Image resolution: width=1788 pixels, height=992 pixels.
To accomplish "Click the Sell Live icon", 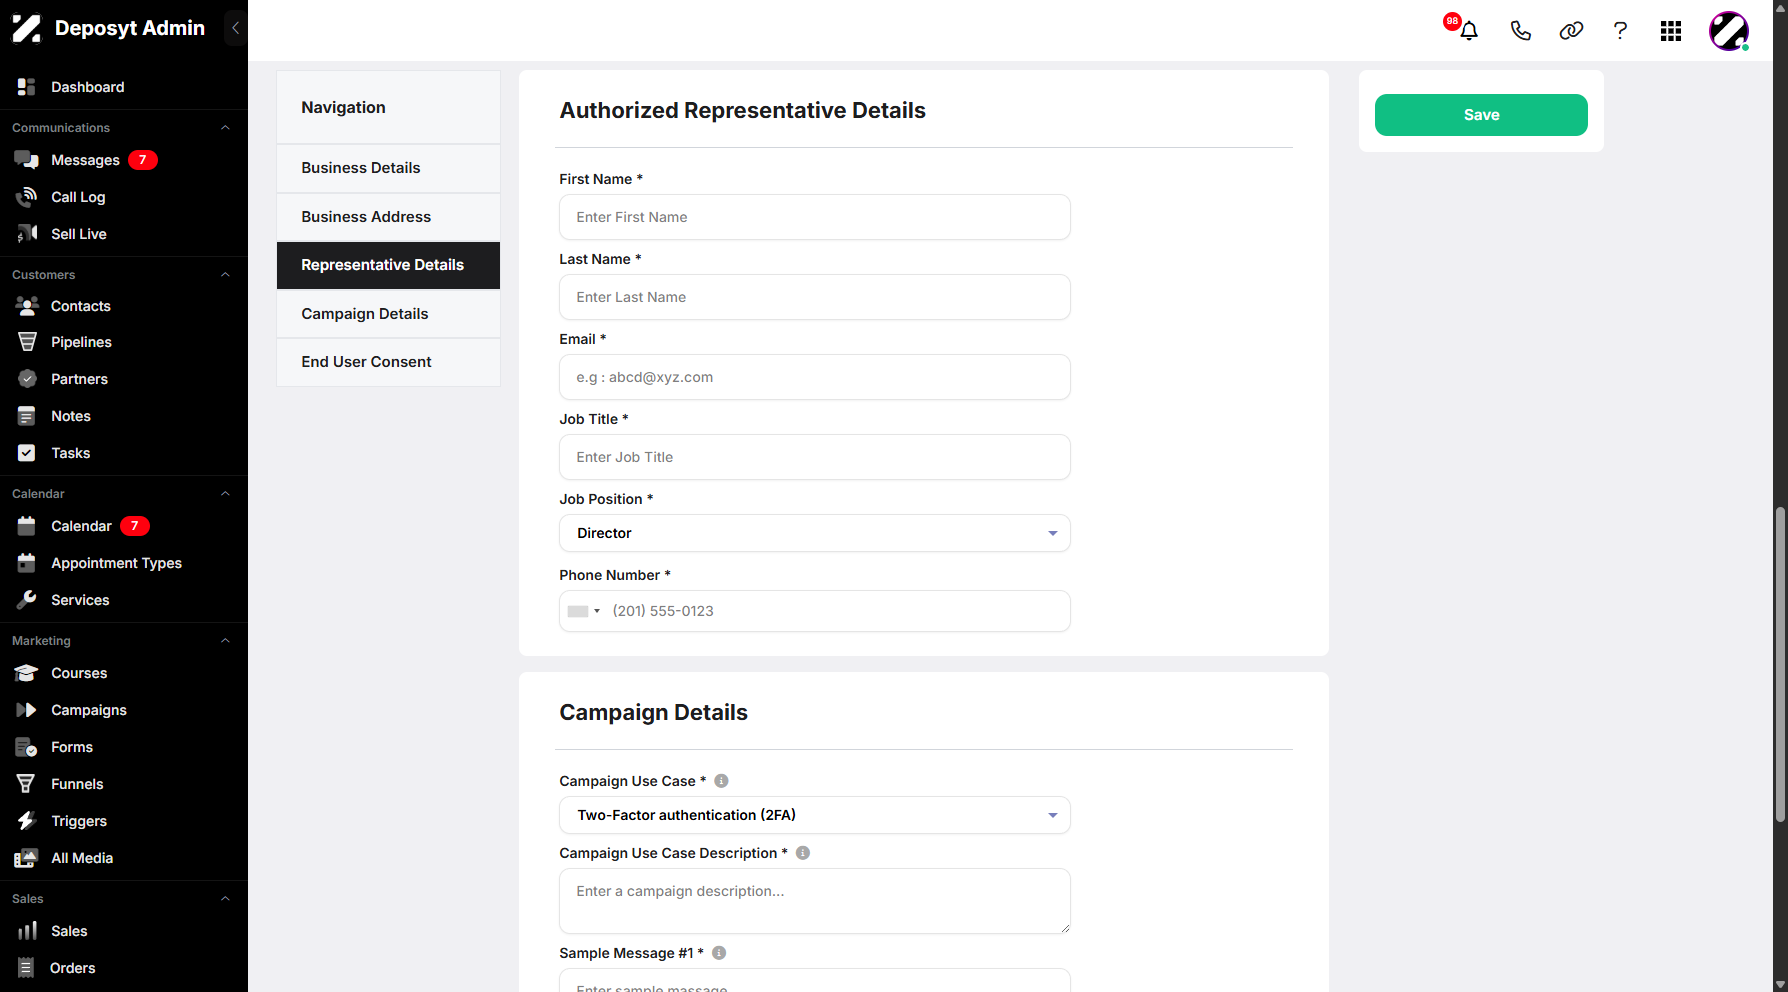I will pyautogui.click(x=27, y=234).
